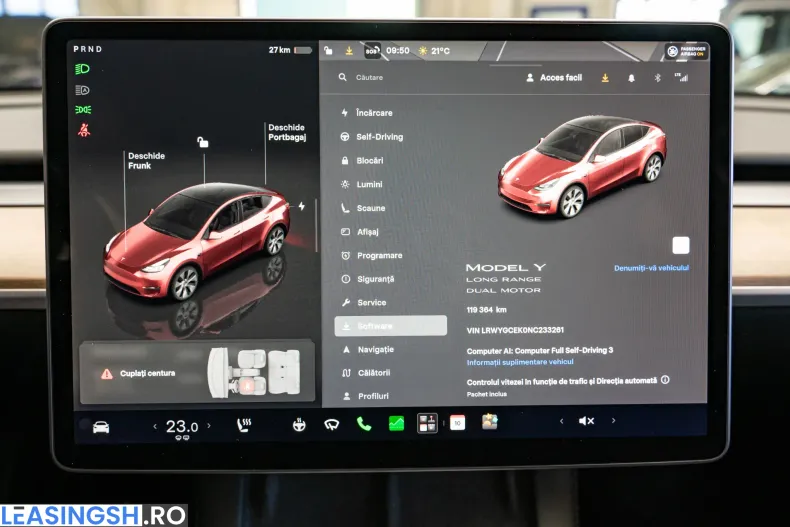Toggle the auto high beam indicator

pos(82,90)
